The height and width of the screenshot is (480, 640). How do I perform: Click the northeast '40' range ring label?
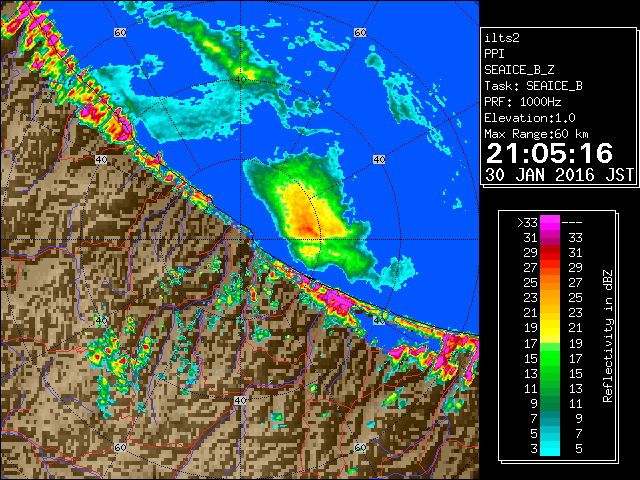(x=379, y=159)
